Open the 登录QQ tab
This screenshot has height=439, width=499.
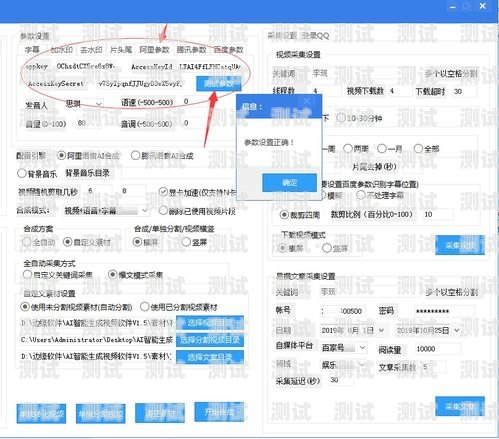[x=315, y=36]
